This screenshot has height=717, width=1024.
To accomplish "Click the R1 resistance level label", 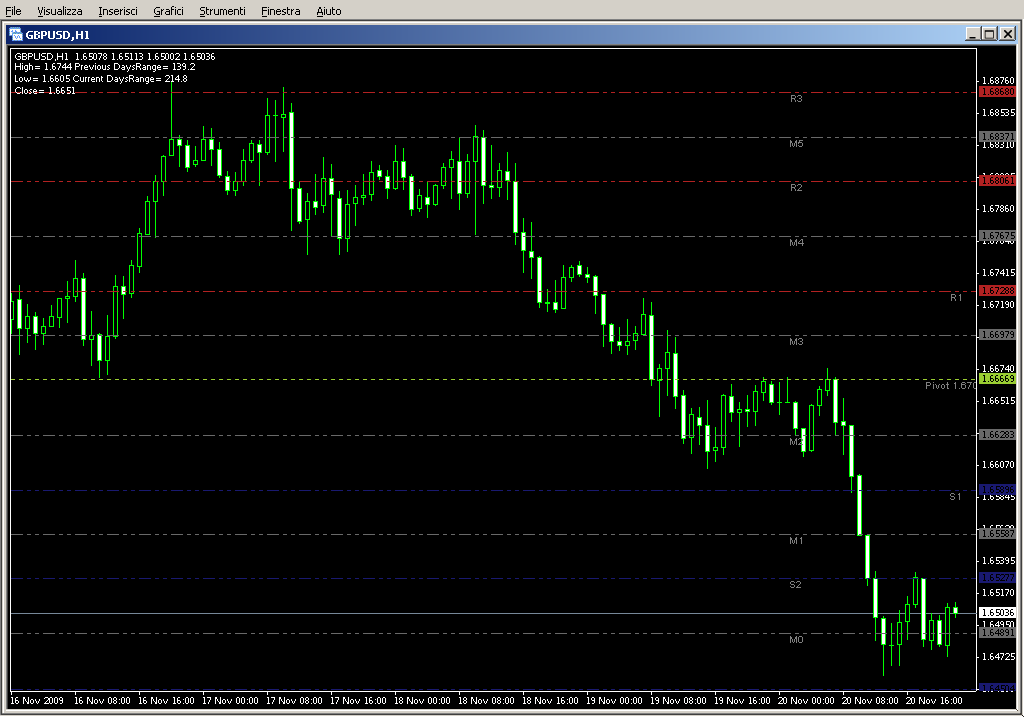I will tap(956, 297).
